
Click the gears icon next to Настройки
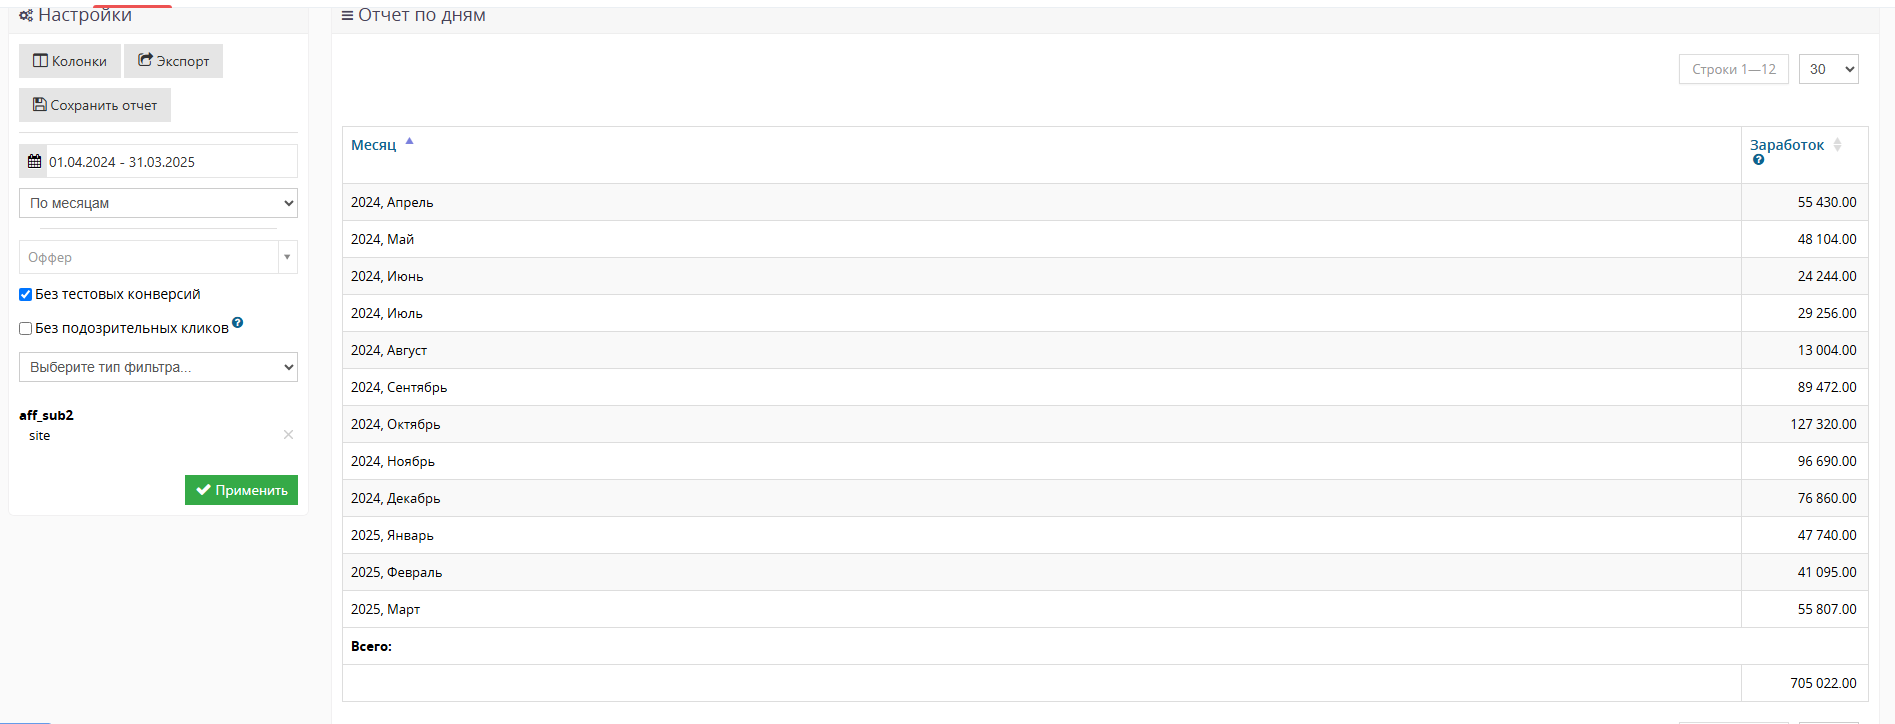(26, 16)
